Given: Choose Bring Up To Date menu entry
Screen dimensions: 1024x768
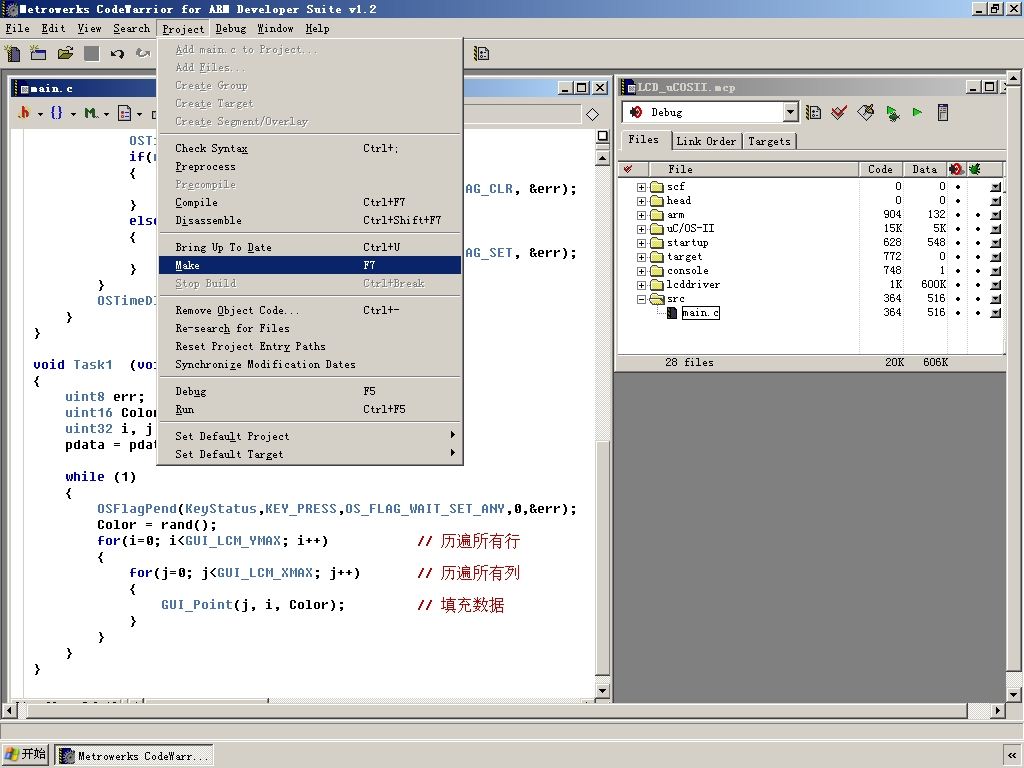Looking at the screenshot, I should [310, 247].
